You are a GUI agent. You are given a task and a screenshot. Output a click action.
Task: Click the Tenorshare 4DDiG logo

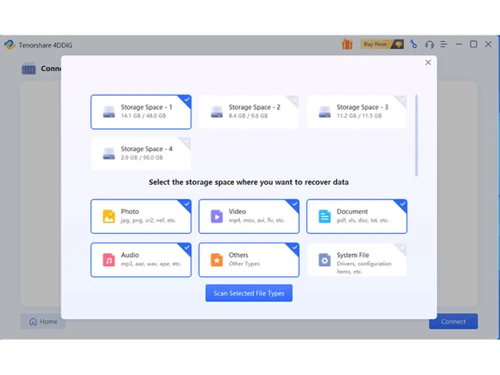pyautogui.click(x=9, y=45)
